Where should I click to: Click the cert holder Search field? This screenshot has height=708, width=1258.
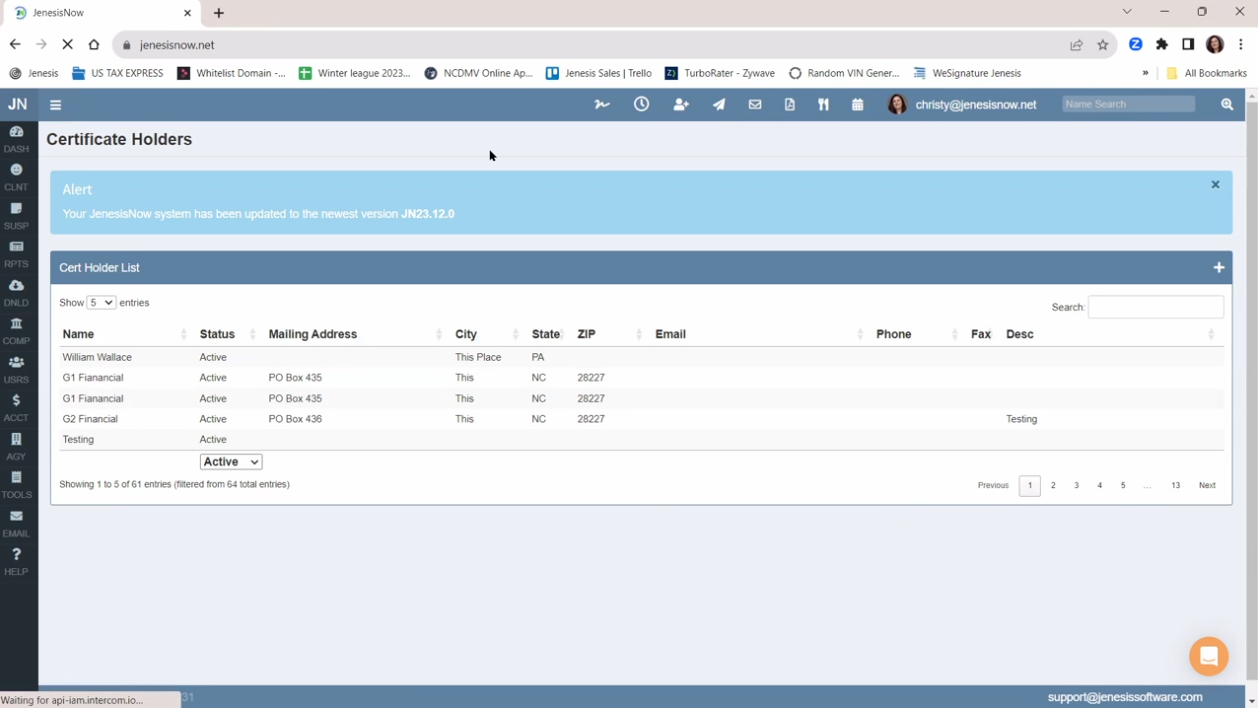pyautogui.click(x=1155, y=307)
